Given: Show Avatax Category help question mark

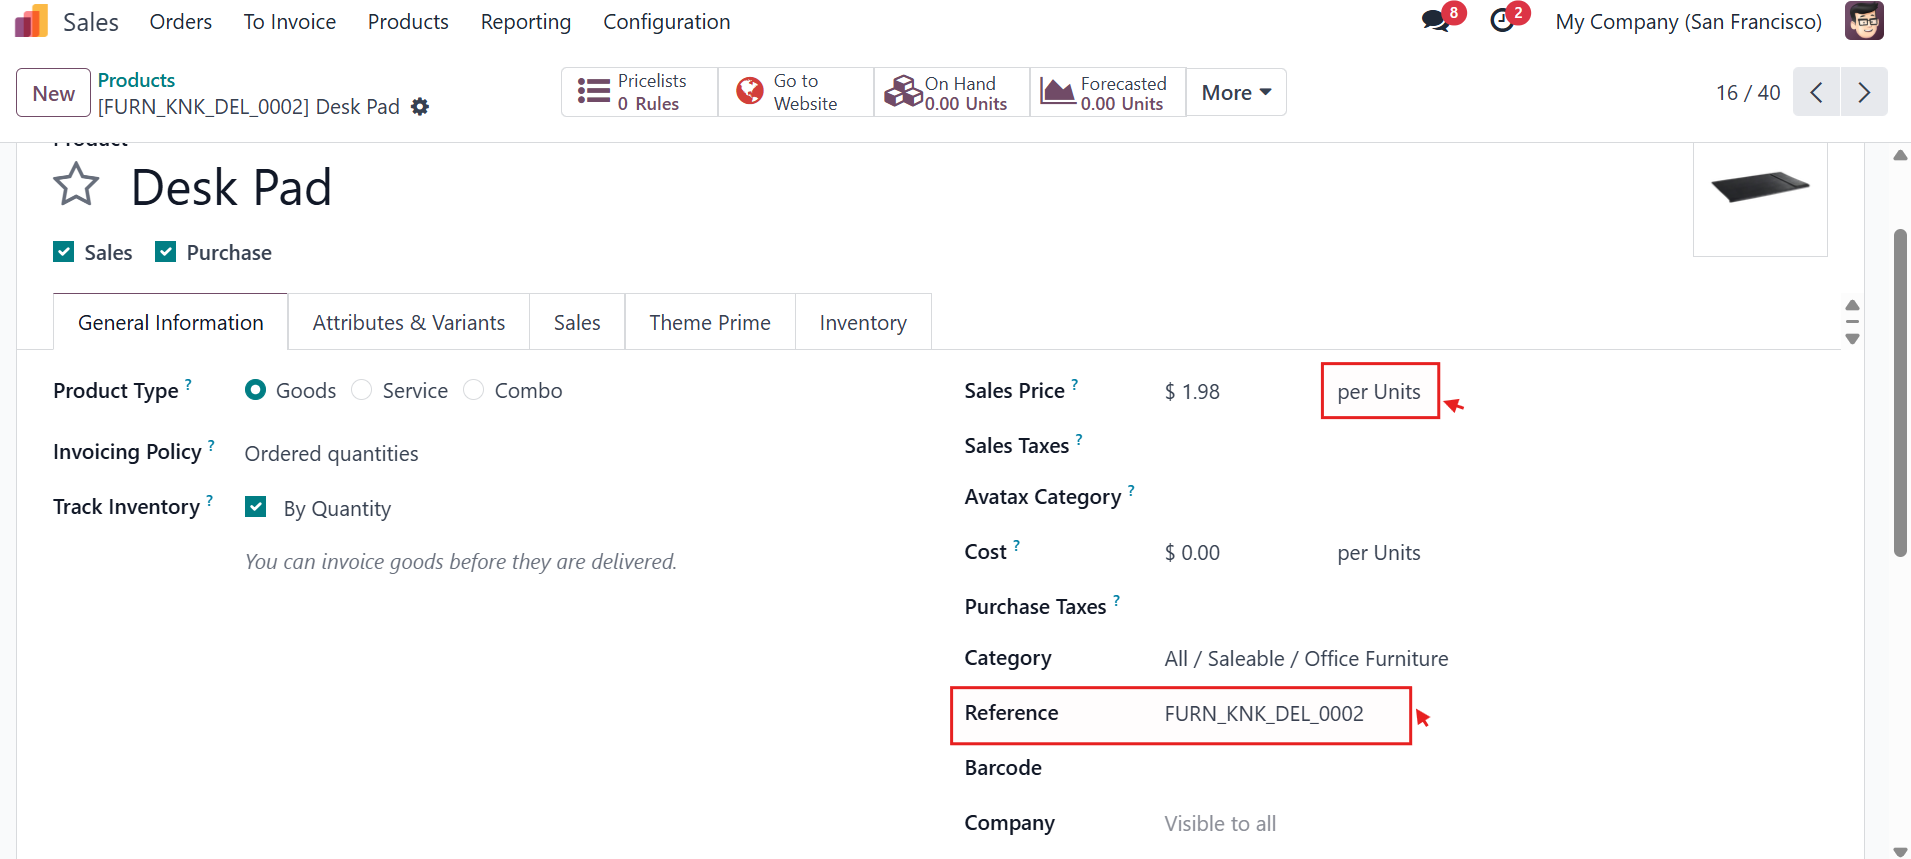Looking at the screenshot, I should (1131, 490).
